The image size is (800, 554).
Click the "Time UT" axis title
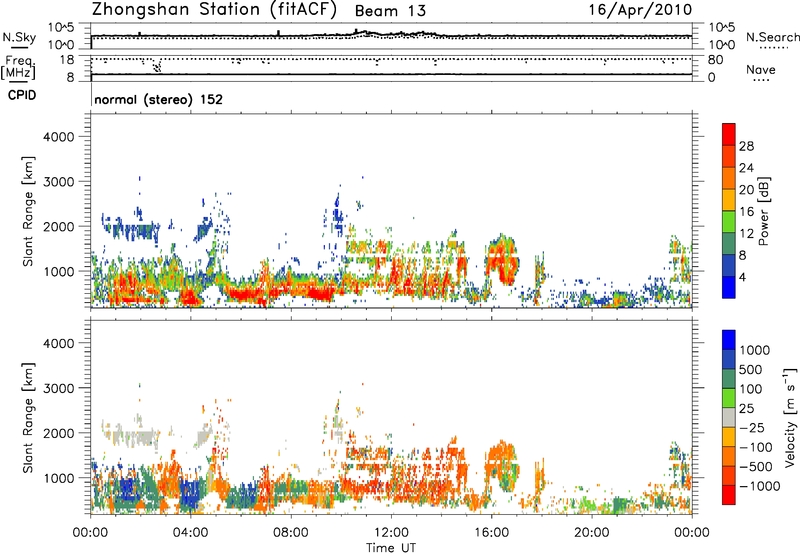pyautogui.click(x=391, y=548)
